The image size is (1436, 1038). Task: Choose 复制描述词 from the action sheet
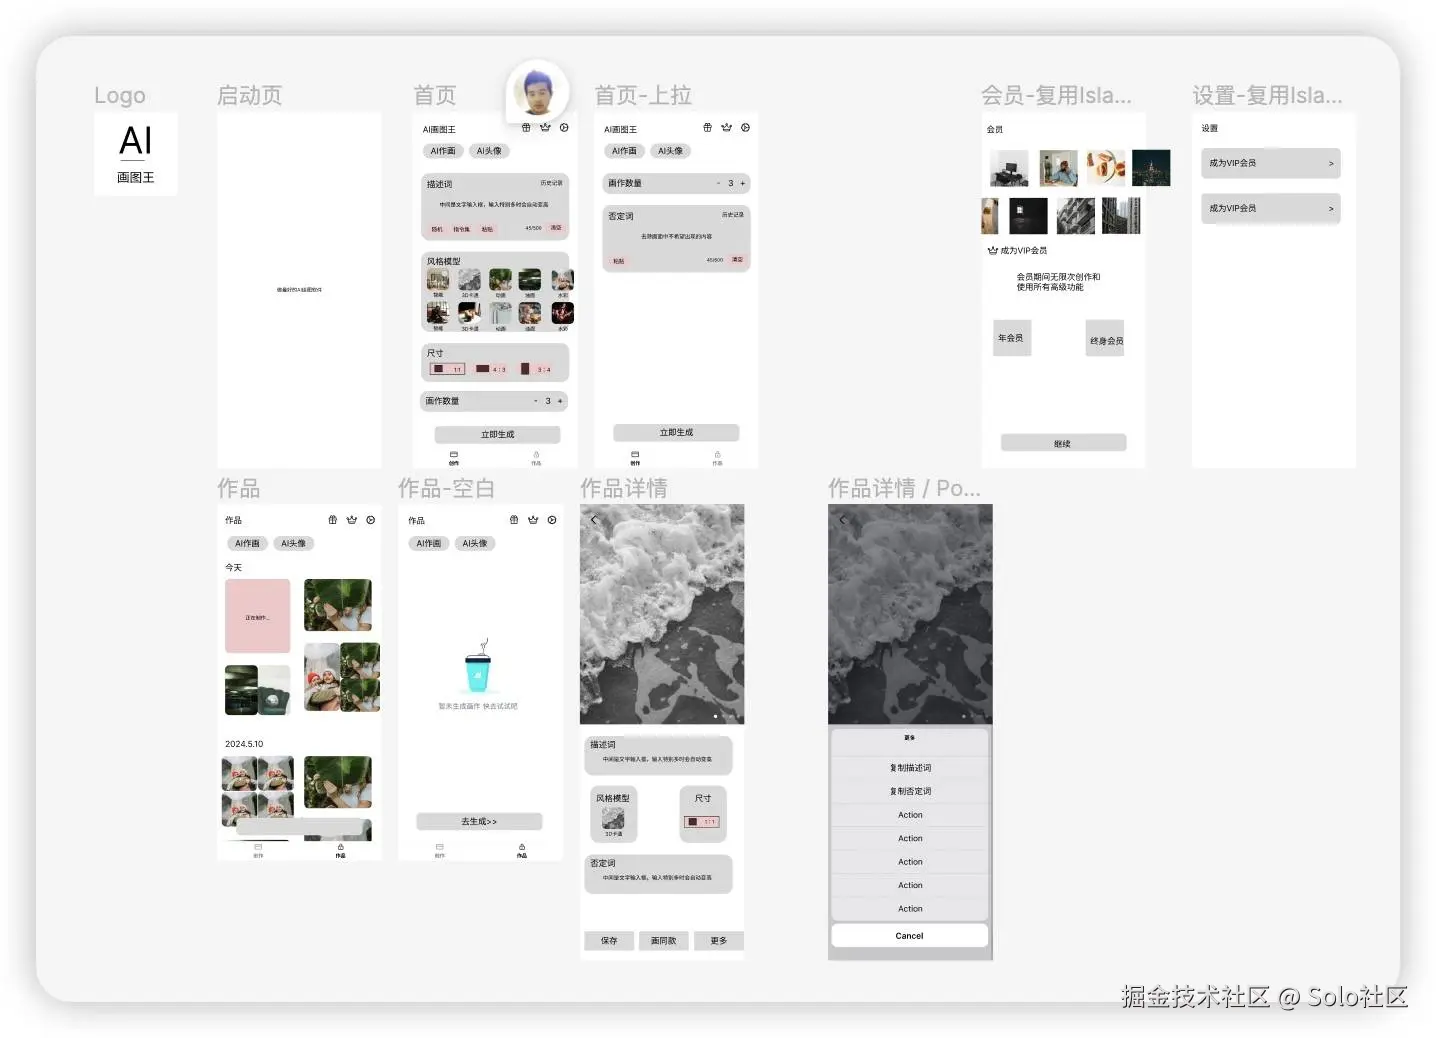click(909, 767)
